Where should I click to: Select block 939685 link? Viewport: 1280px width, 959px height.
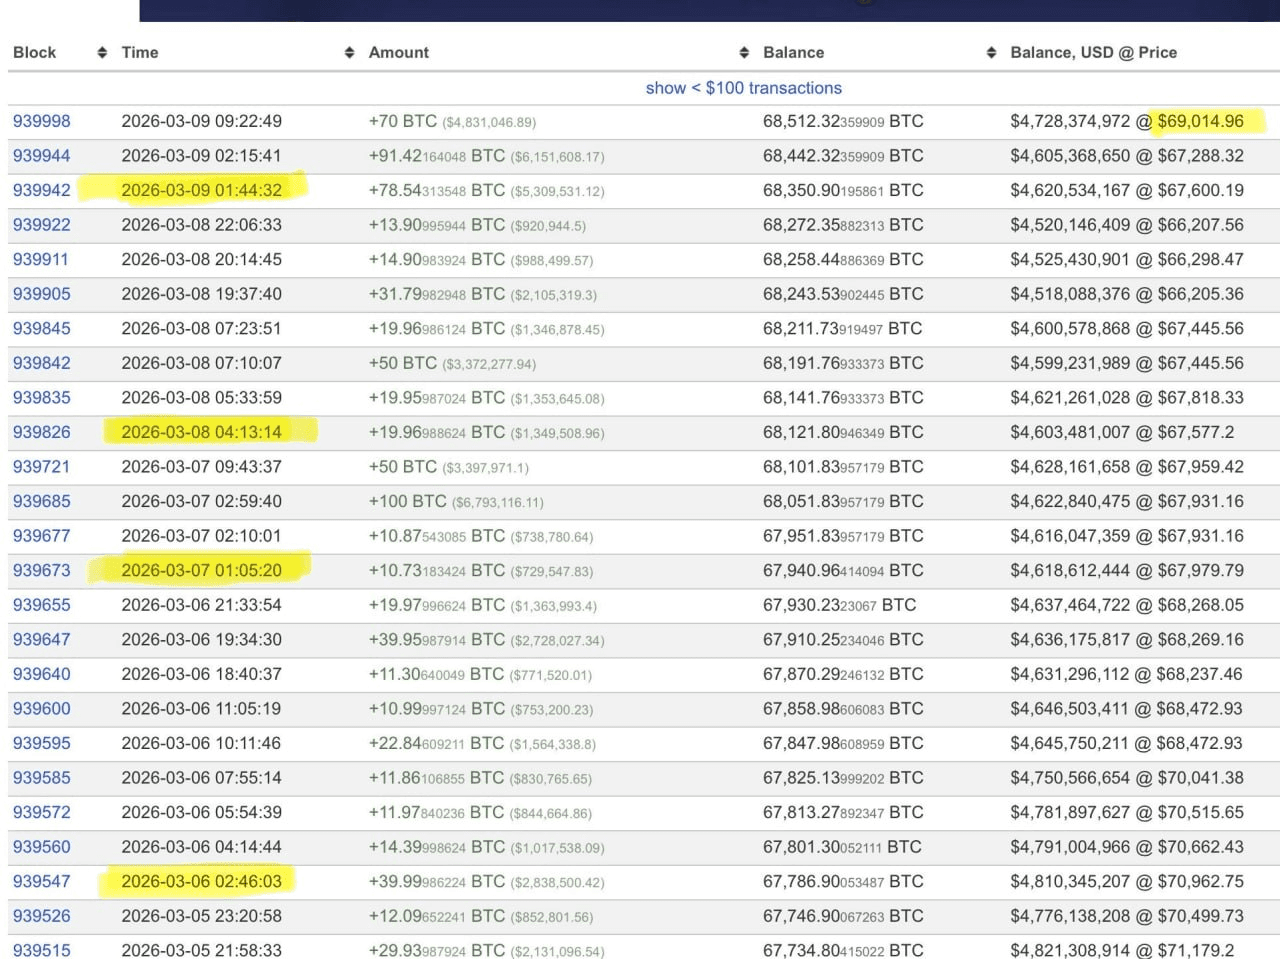42,501
